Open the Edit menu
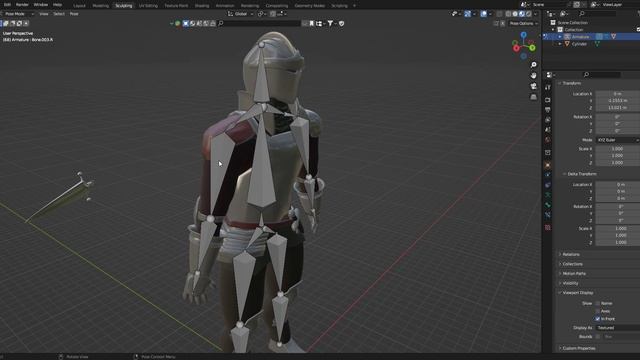This screenshot has height=360, width=640. pyautogui.click(x=7, y=4)
